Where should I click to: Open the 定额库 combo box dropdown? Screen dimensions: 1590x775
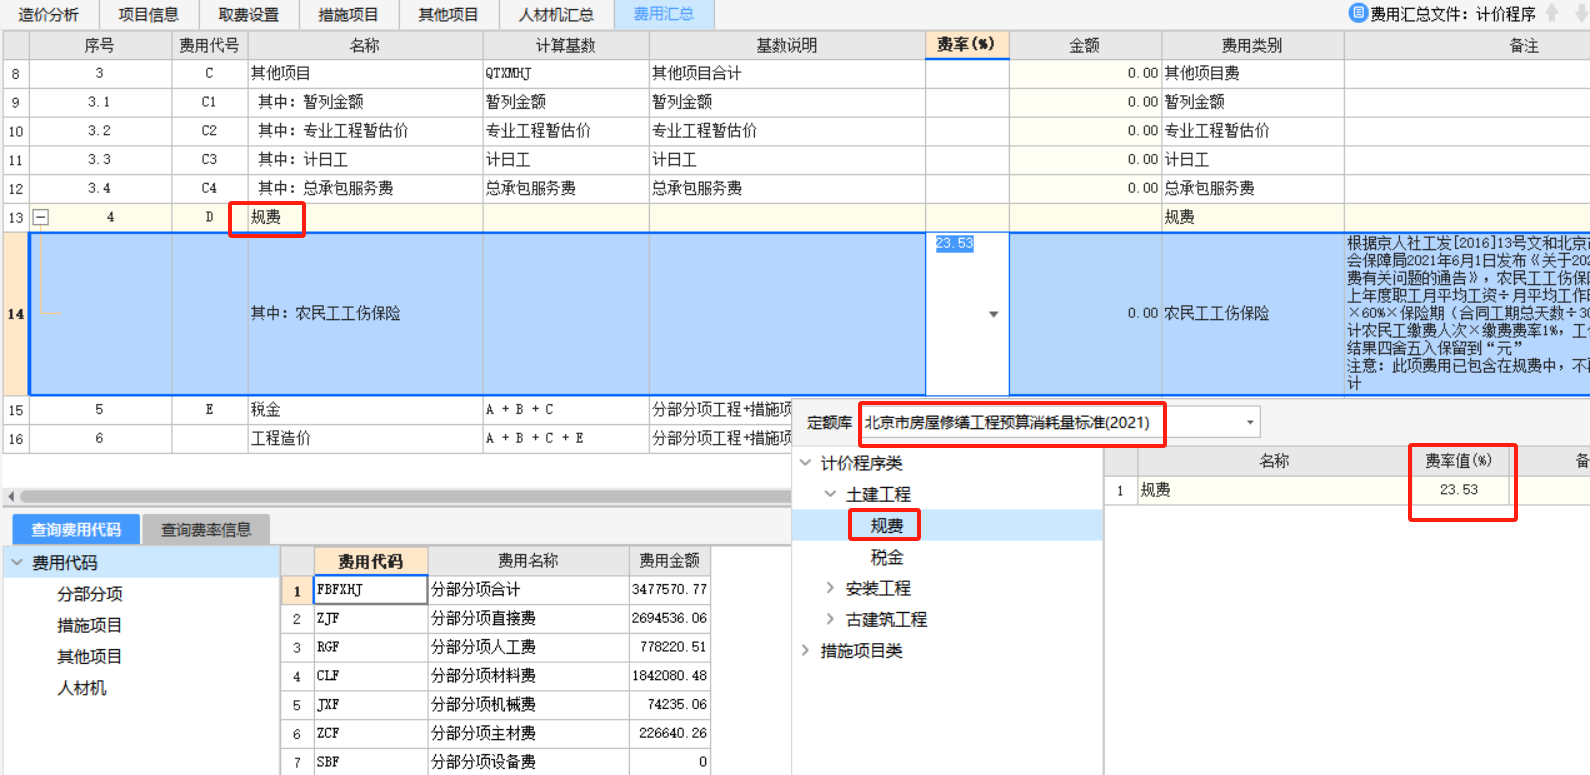[x=1250, y=422]
